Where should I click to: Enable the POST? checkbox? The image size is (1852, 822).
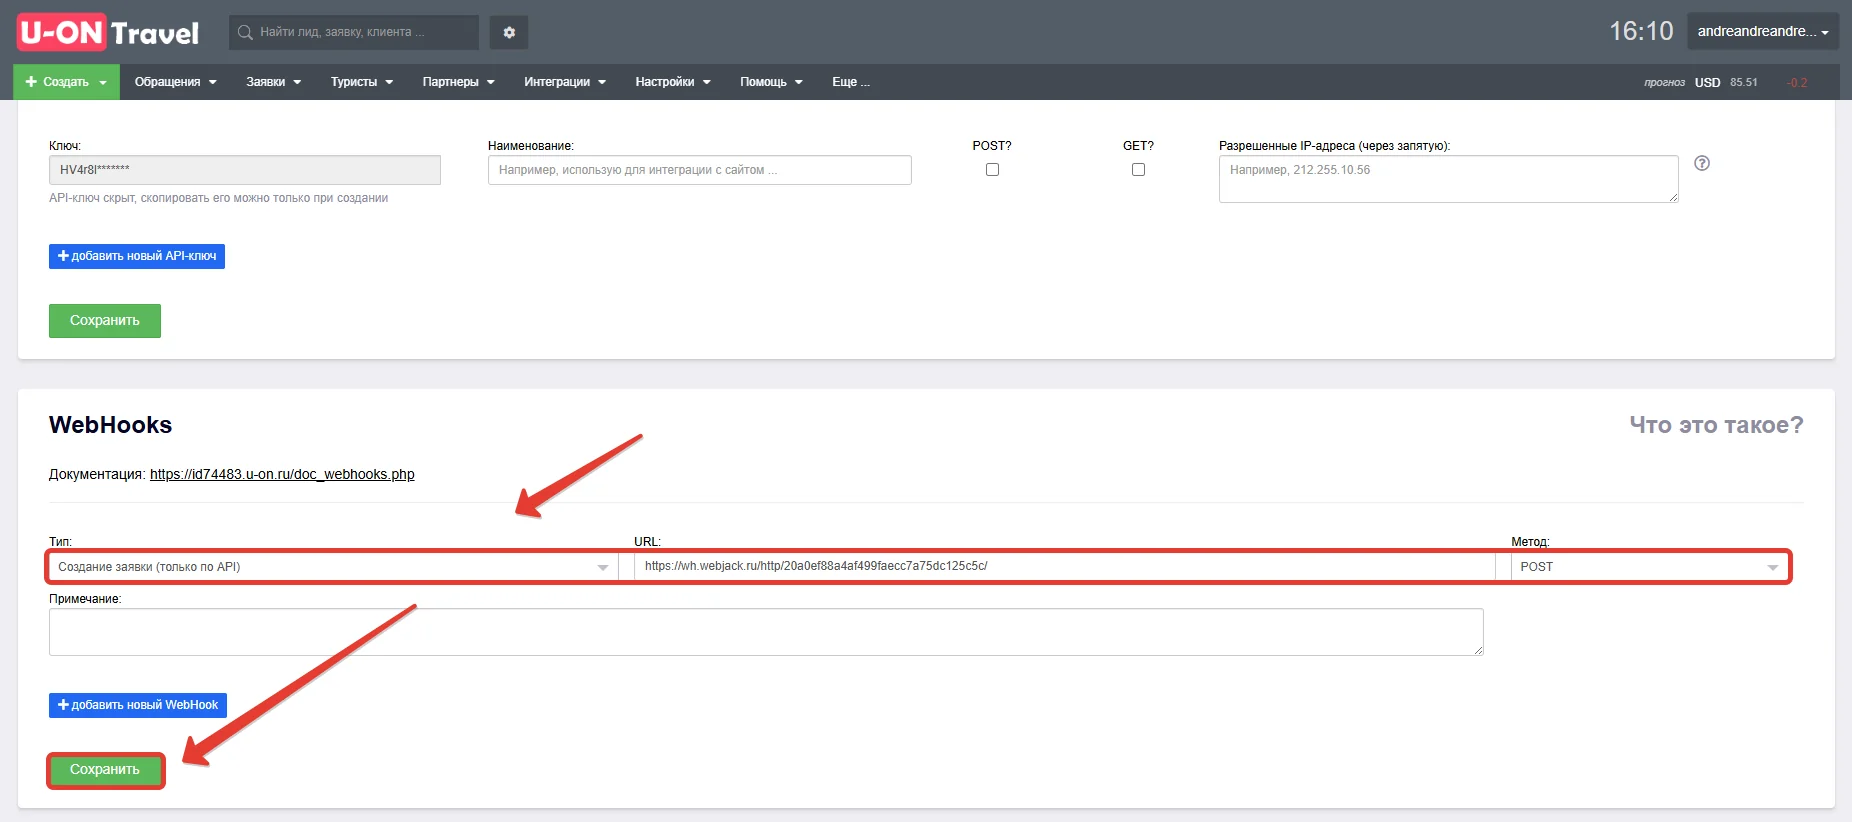pyautogui.click(x=992, y=169)
